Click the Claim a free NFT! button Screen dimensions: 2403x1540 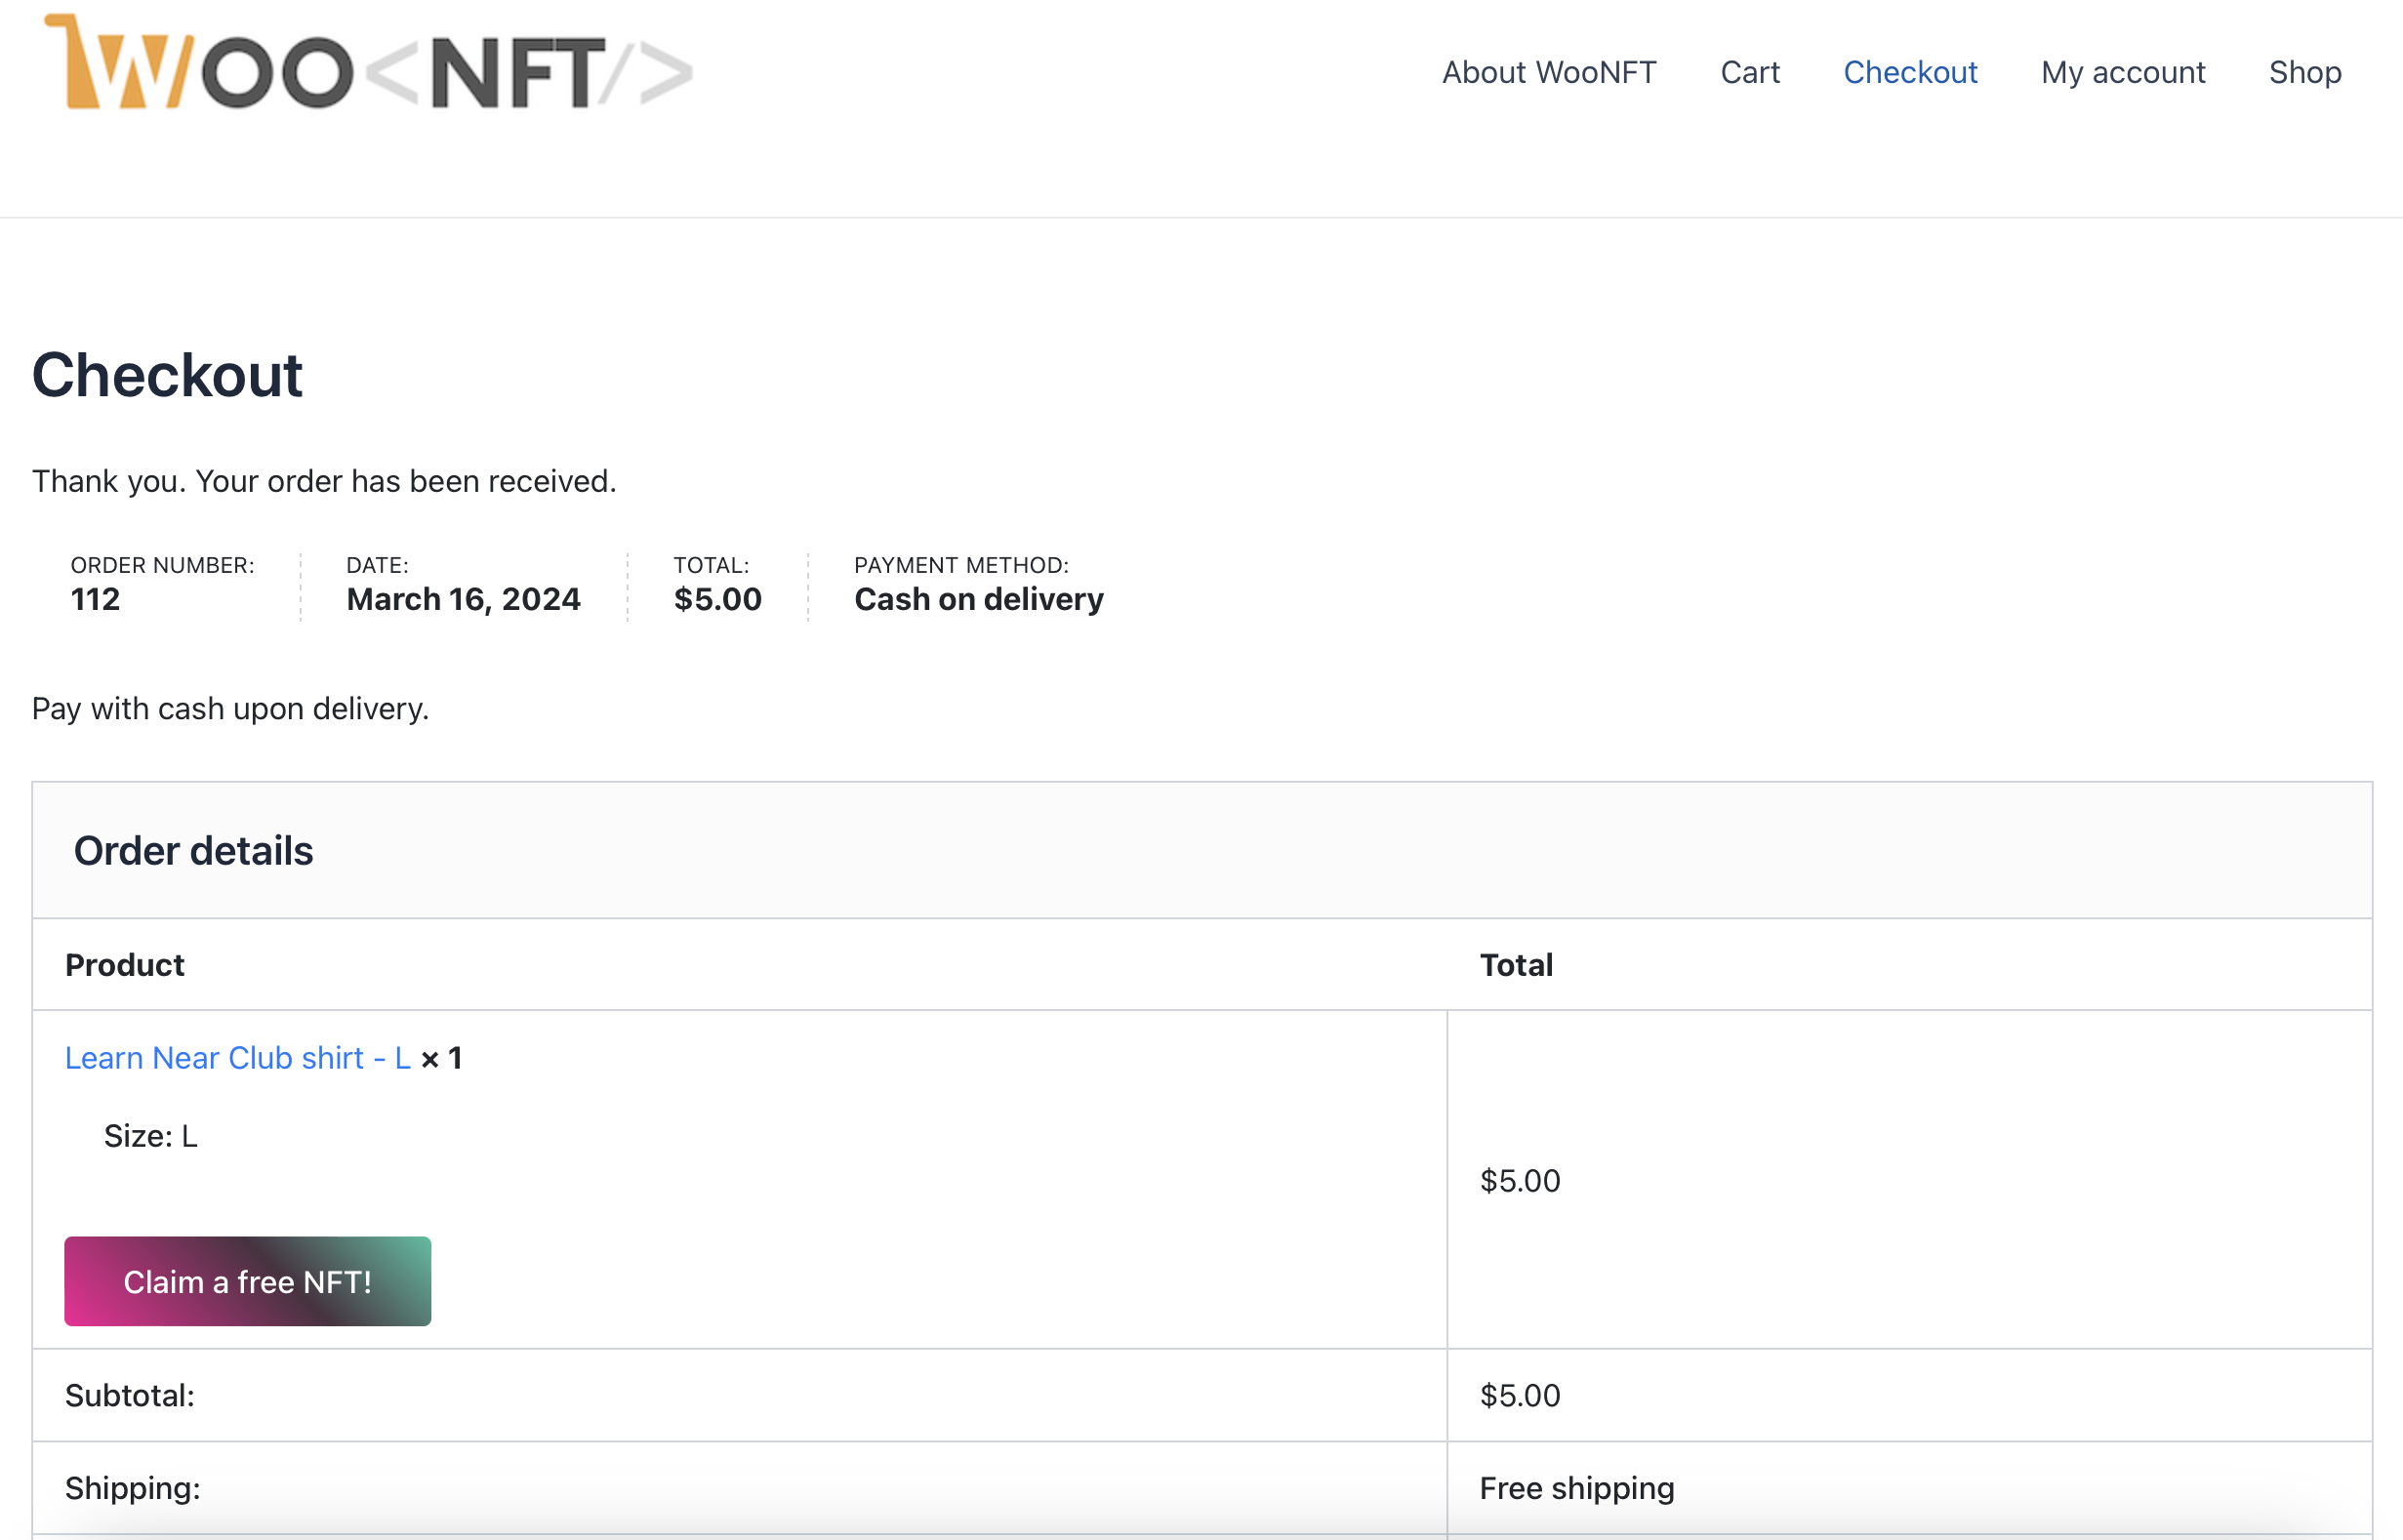[x=247, y=1281]
